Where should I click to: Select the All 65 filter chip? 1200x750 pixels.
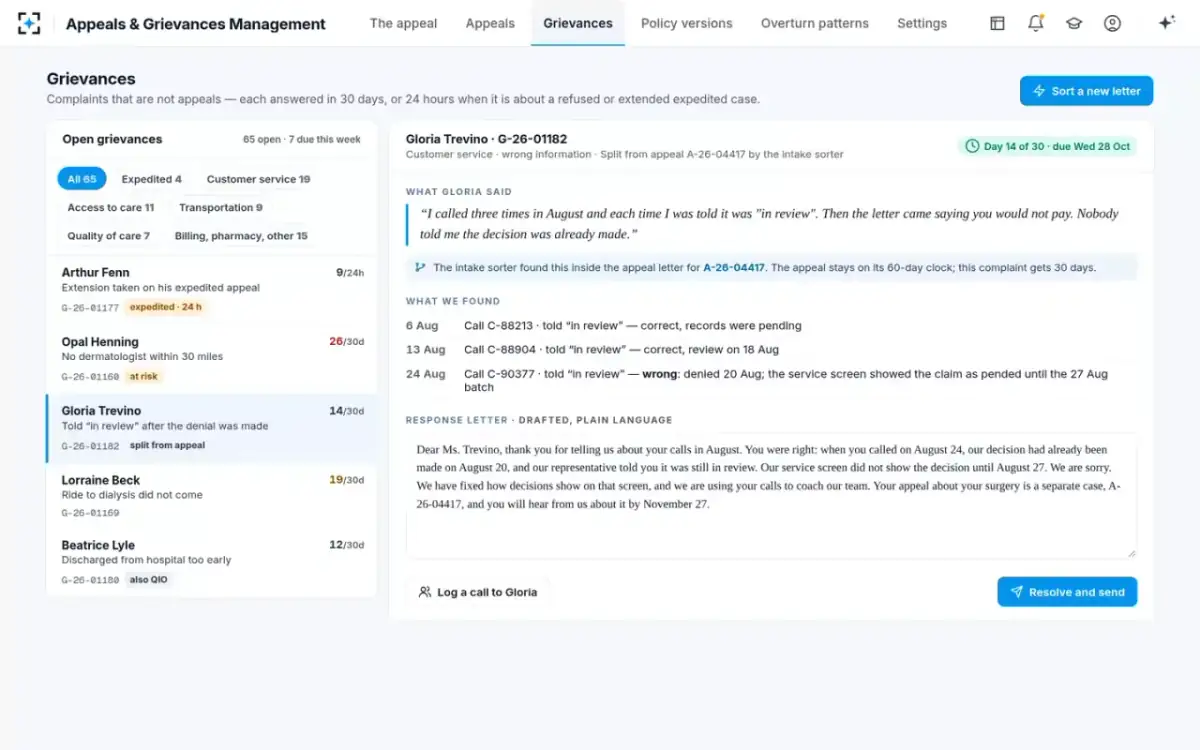pos(82,179)
